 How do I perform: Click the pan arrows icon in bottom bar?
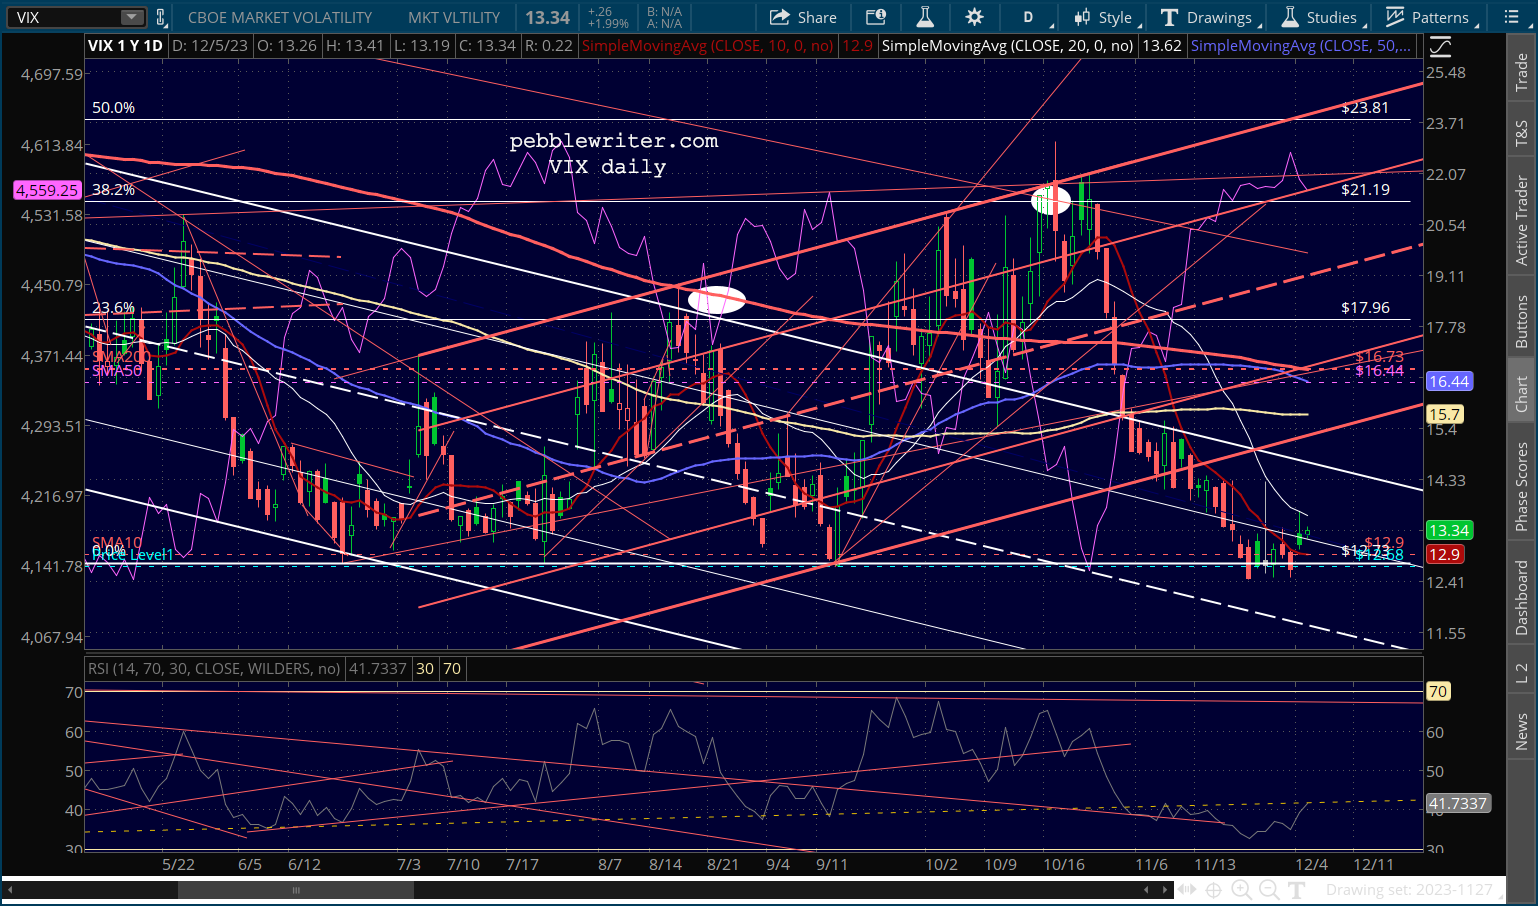click(x=1186, y=890)
